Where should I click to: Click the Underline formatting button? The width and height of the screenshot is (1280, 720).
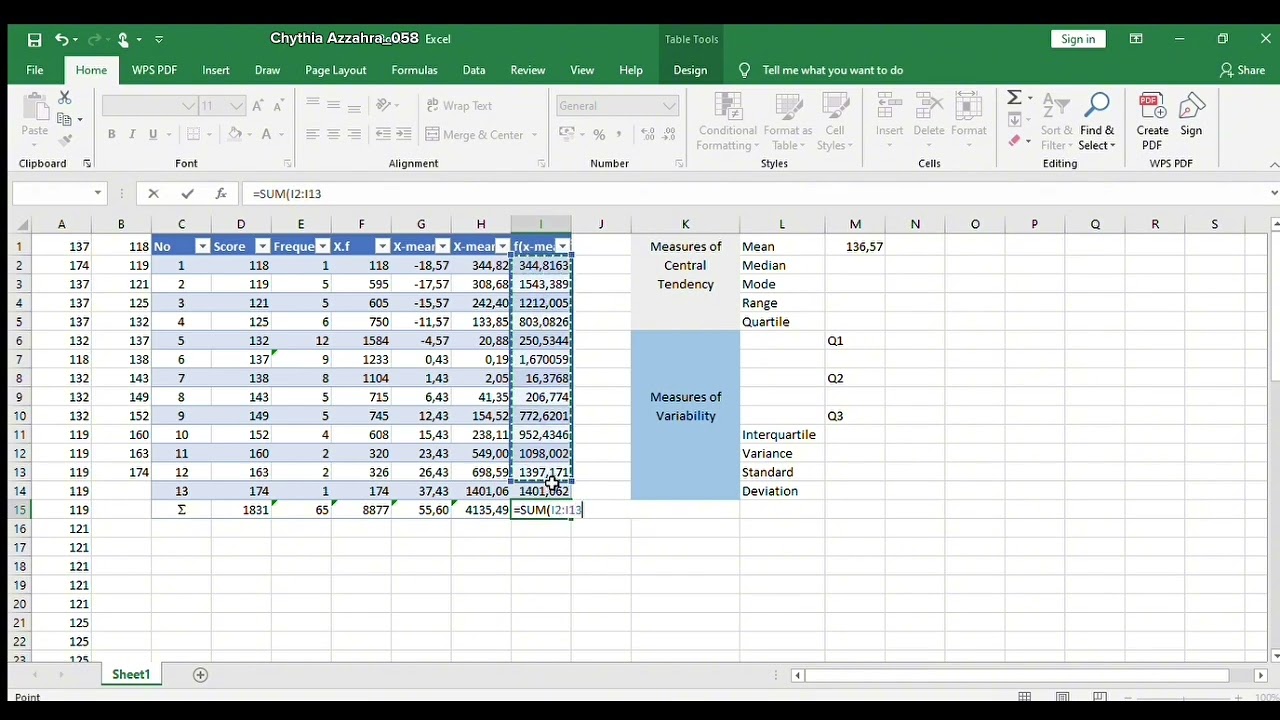click(x=153, y=134)
